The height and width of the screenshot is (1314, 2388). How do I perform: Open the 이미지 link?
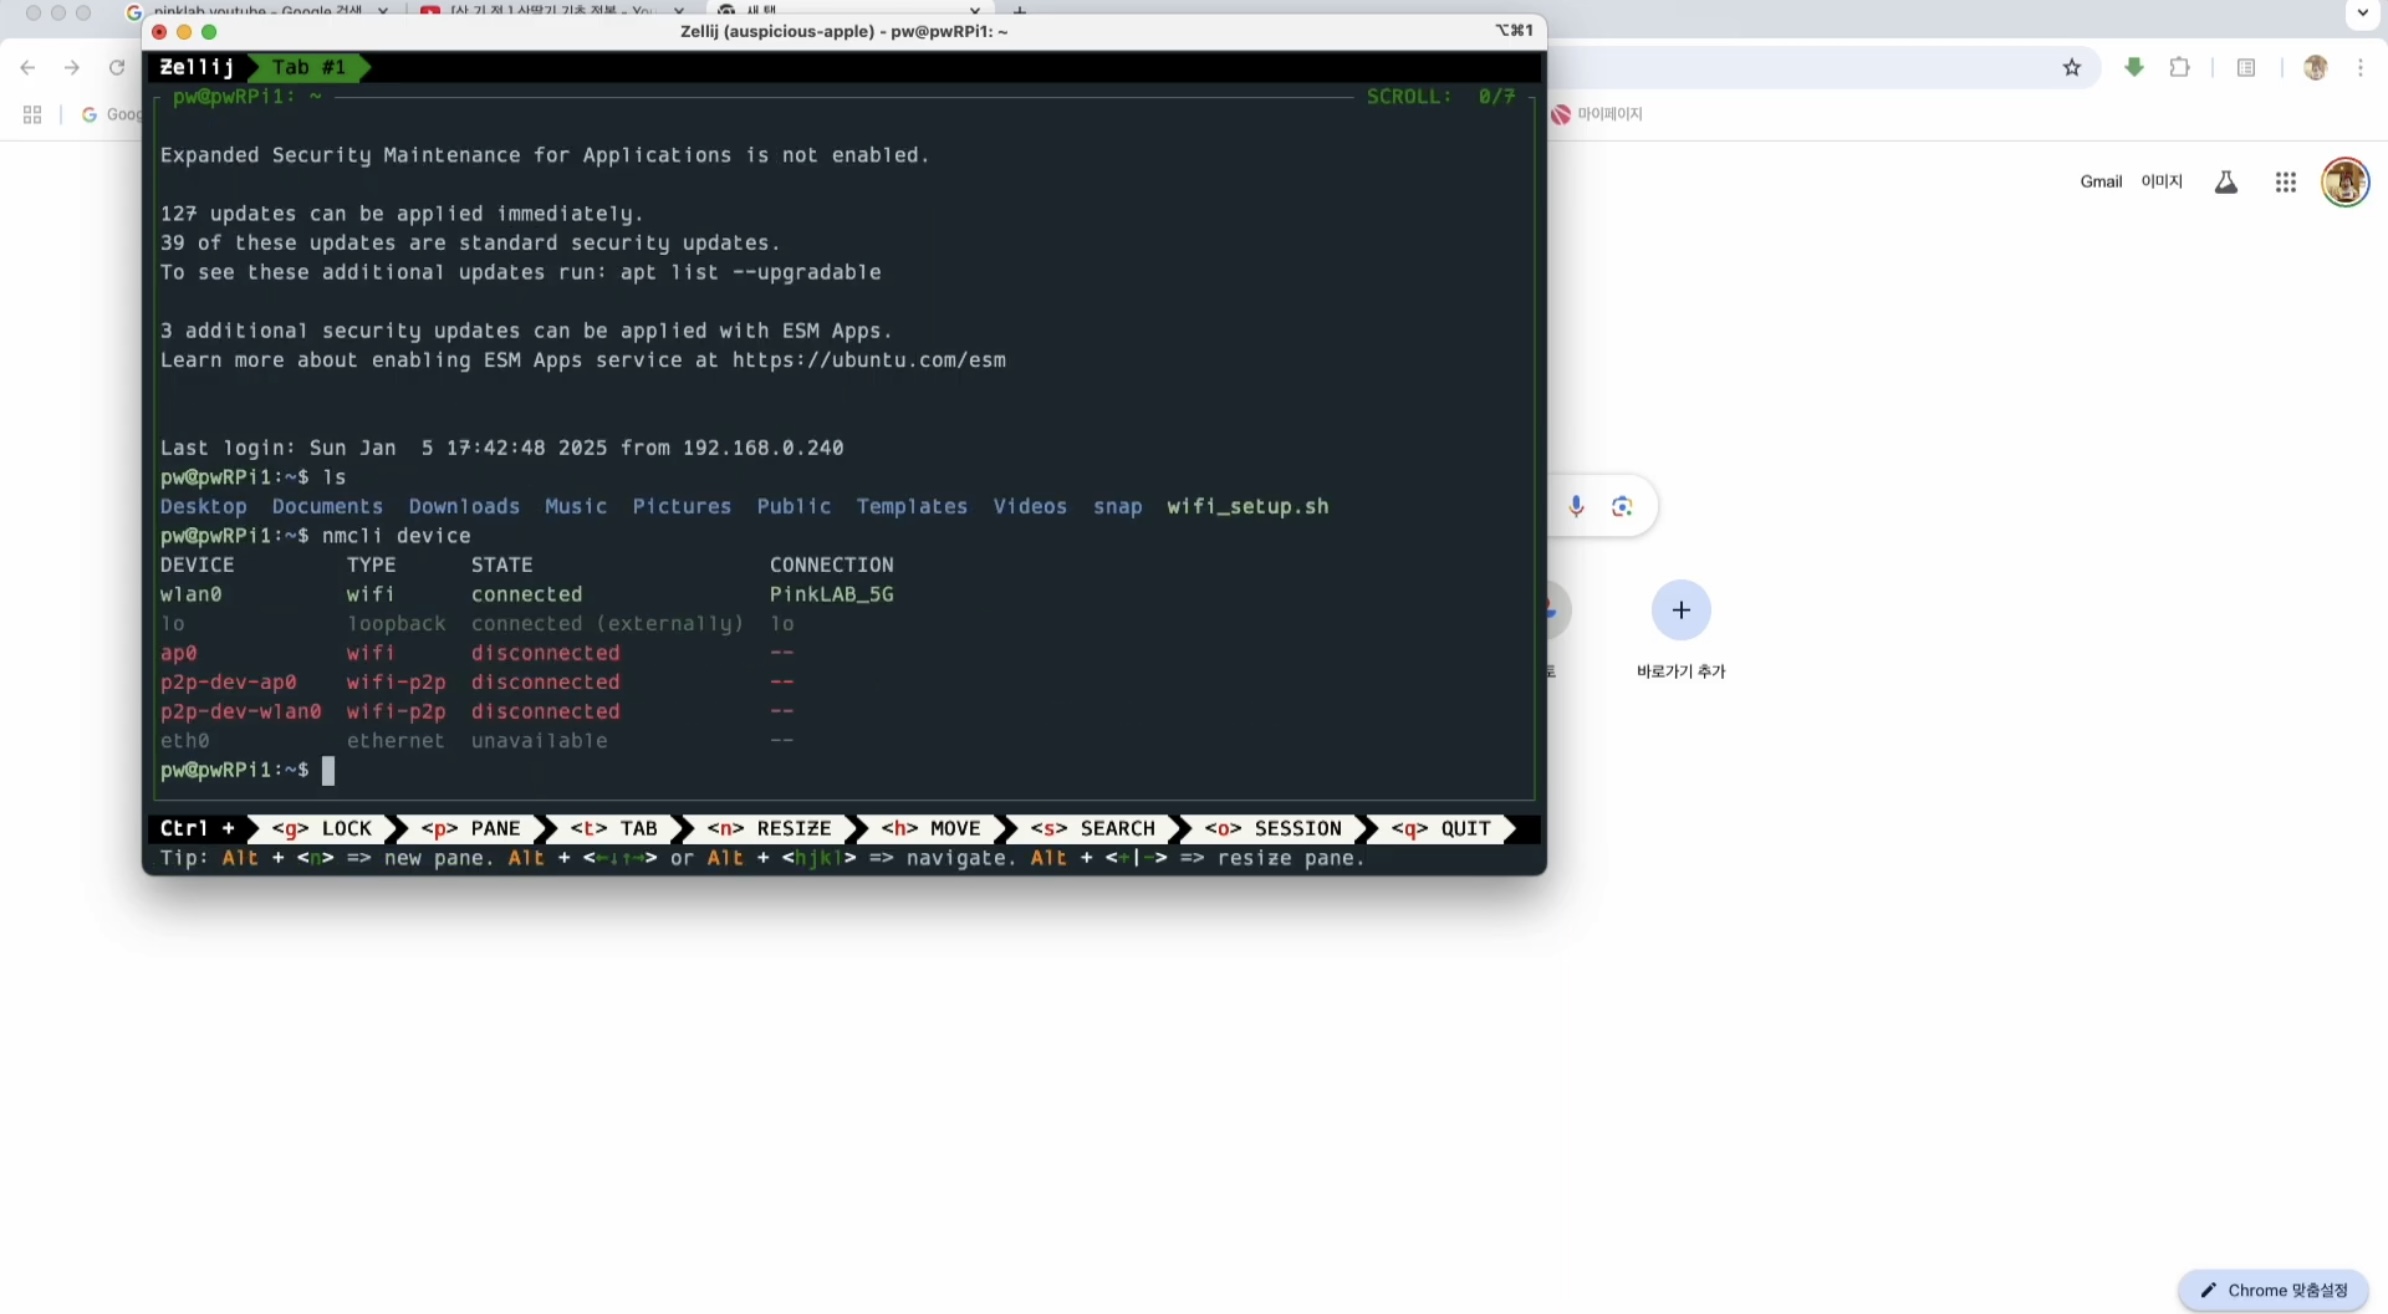coord(2161,181)
